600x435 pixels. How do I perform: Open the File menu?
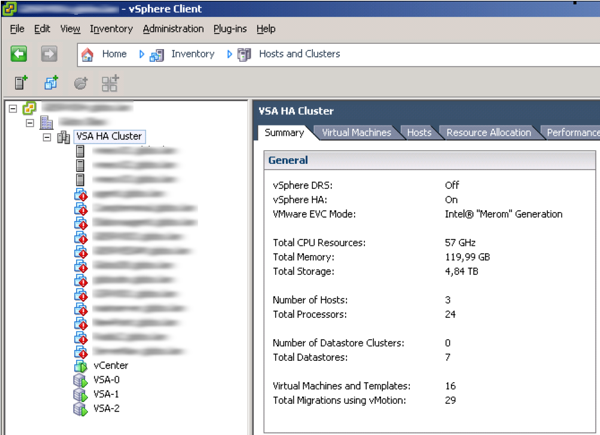click(x=17, y=29)
